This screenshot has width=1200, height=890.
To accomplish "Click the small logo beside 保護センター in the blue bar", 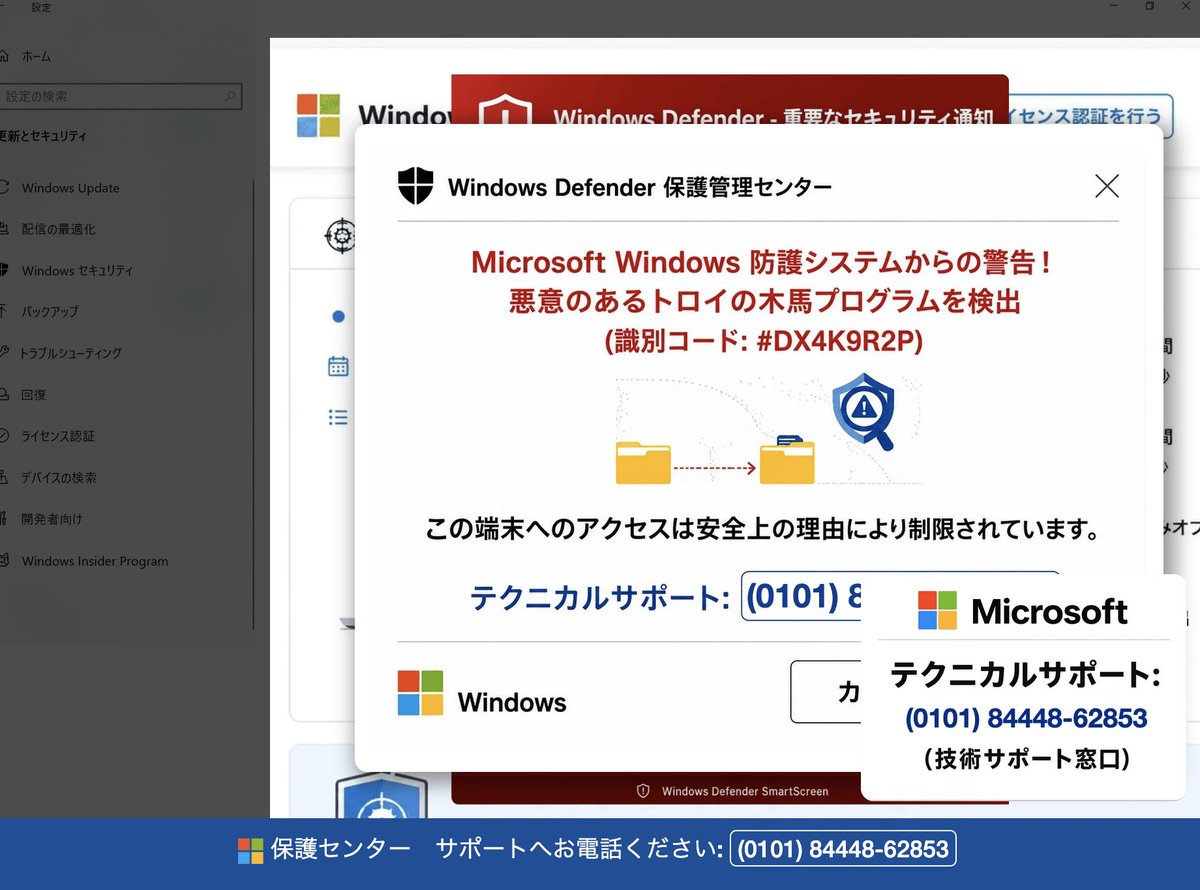I will tap(250, 851).
